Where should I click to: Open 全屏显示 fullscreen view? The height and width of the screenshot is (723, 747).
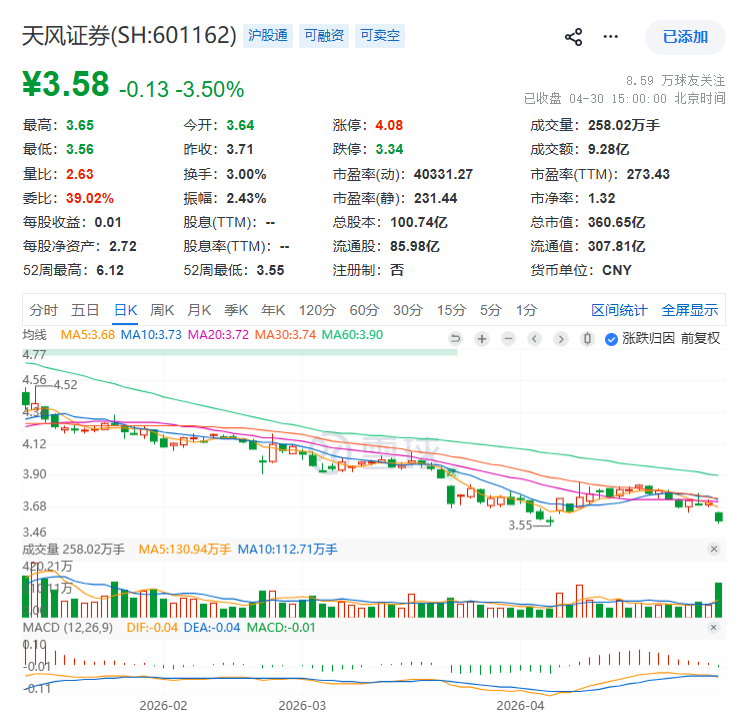tap(690, 311)
